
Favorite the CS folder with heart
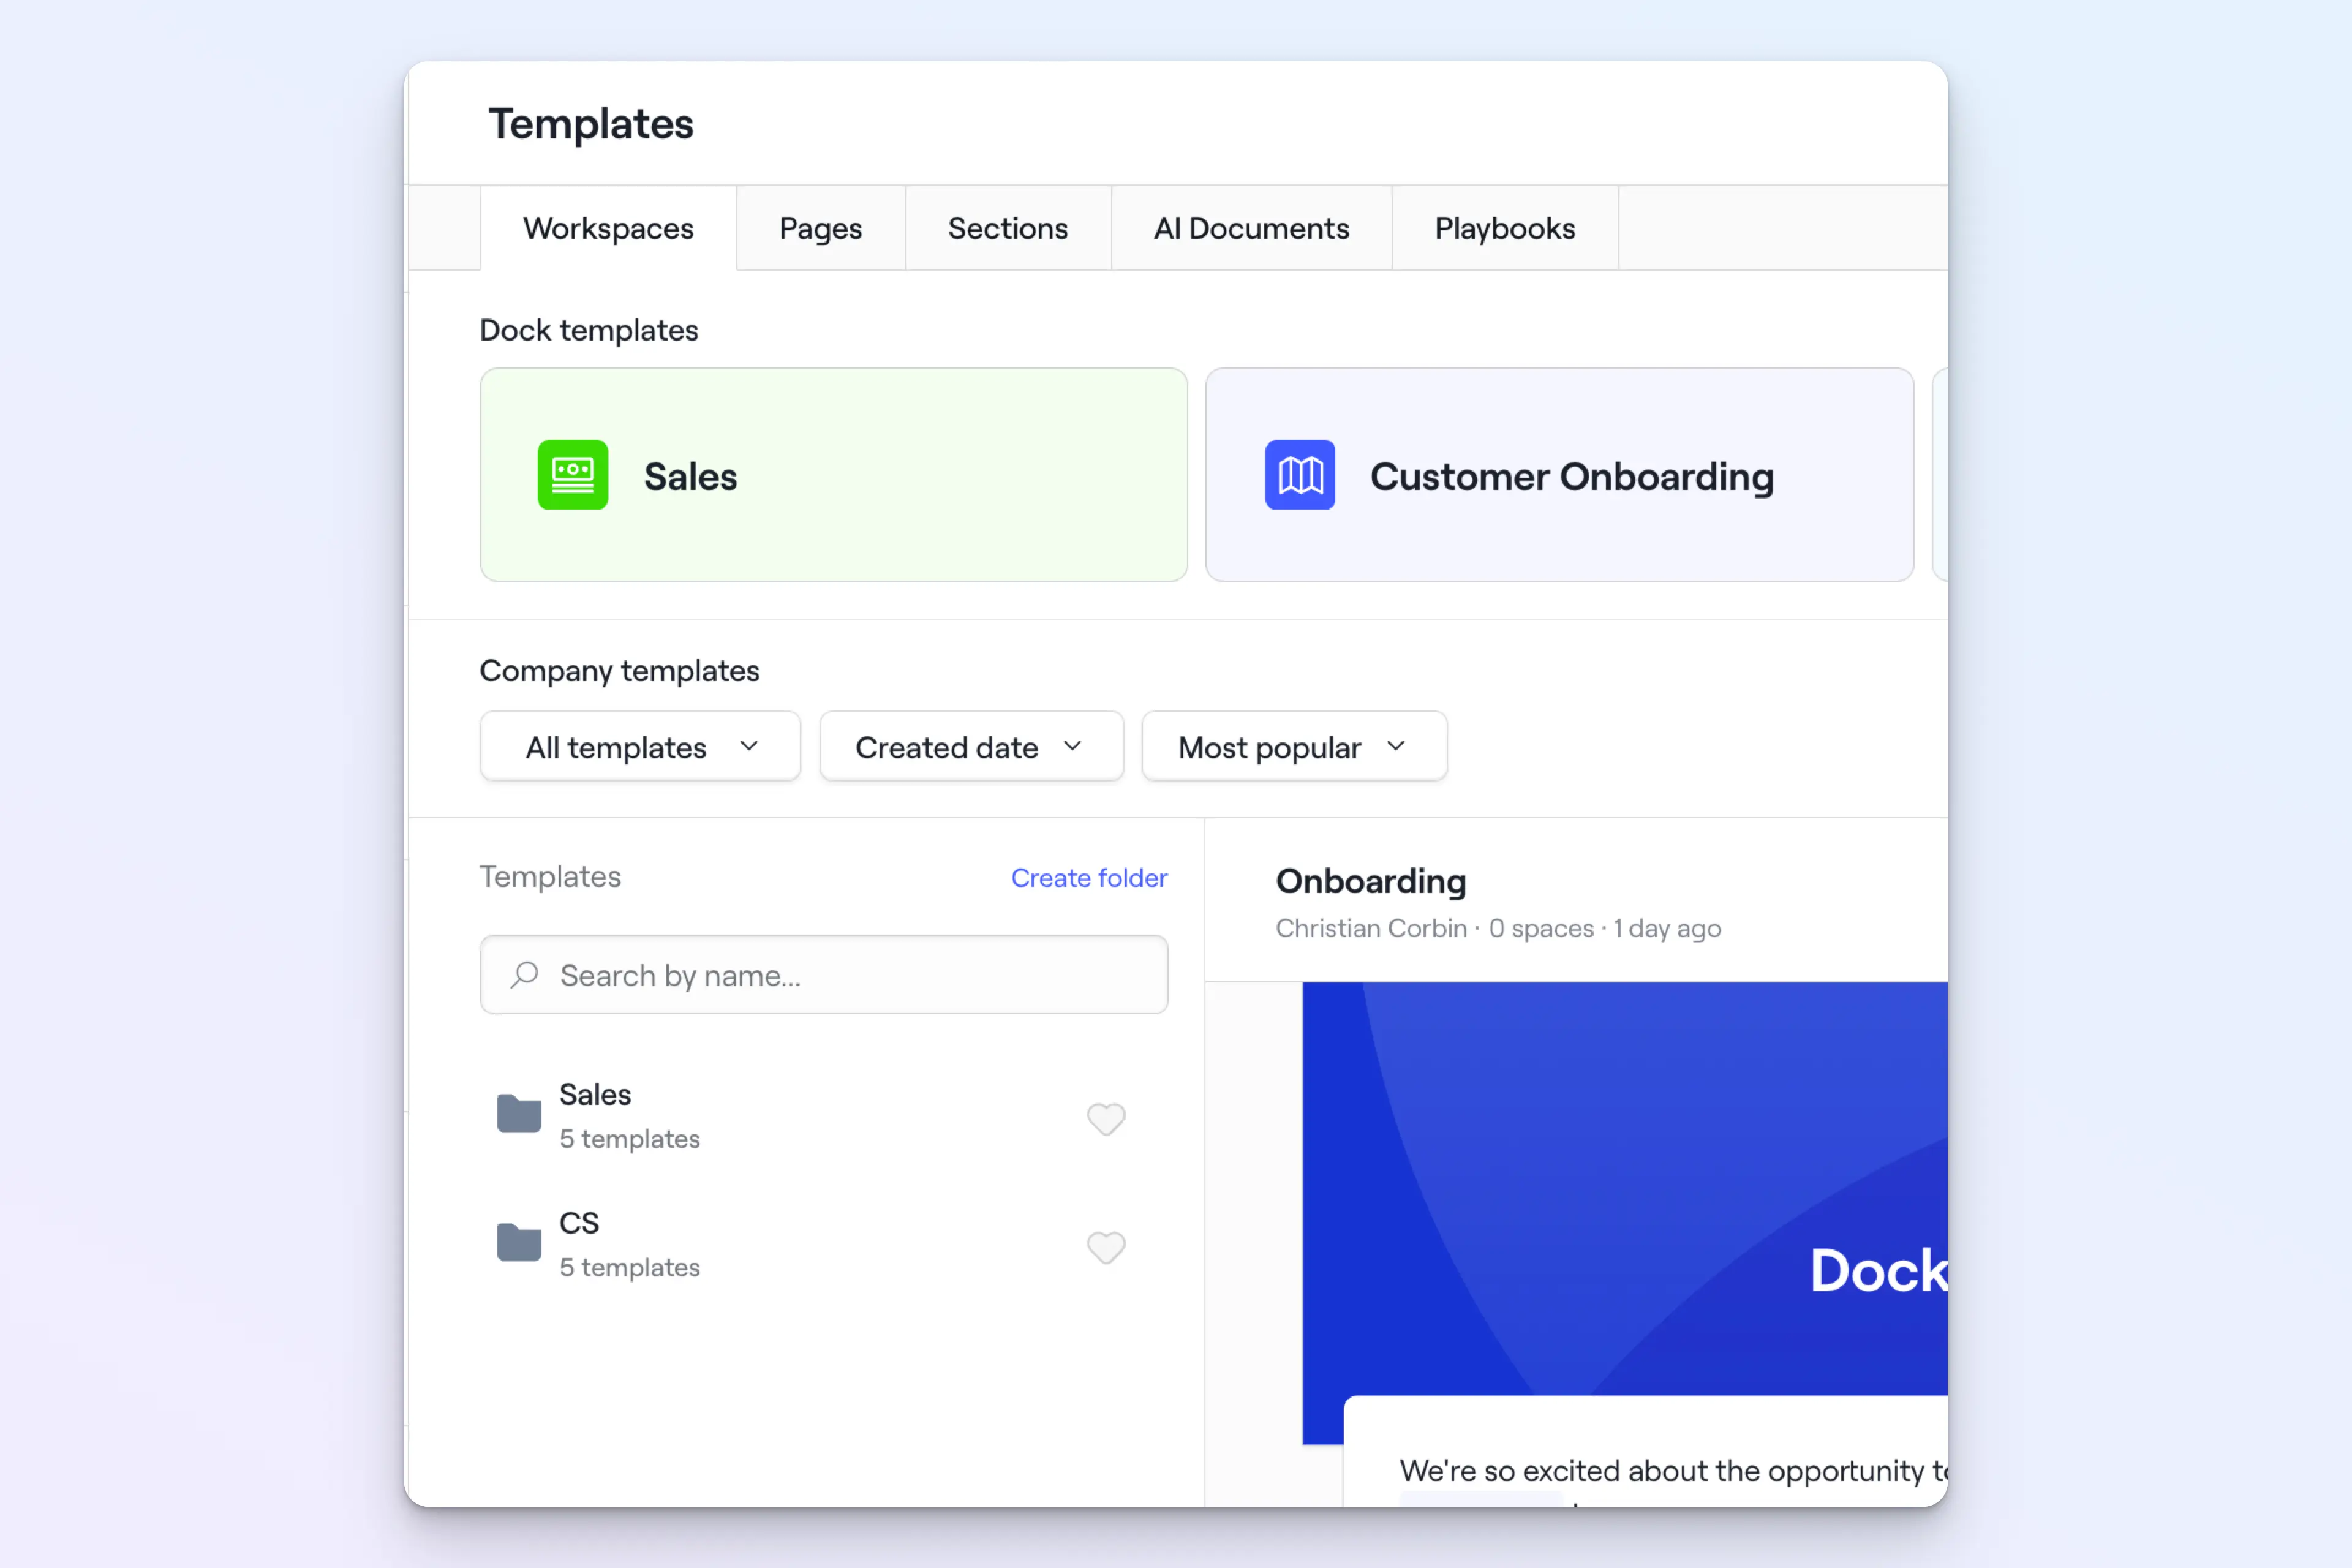point(1105,1247)
